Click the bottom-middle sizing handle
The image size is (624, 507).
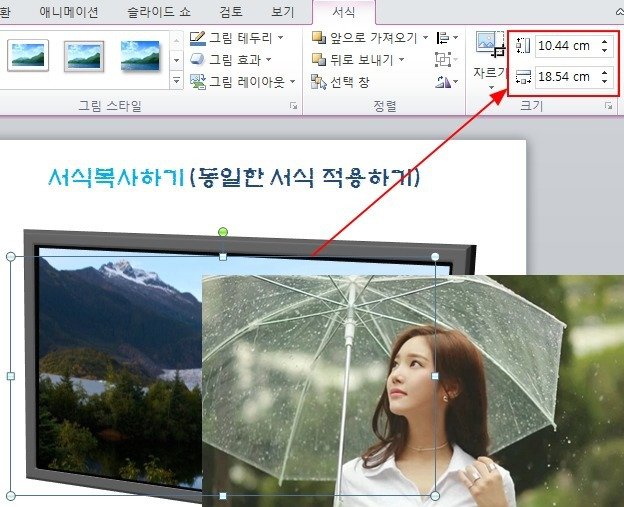click(223, 496)
